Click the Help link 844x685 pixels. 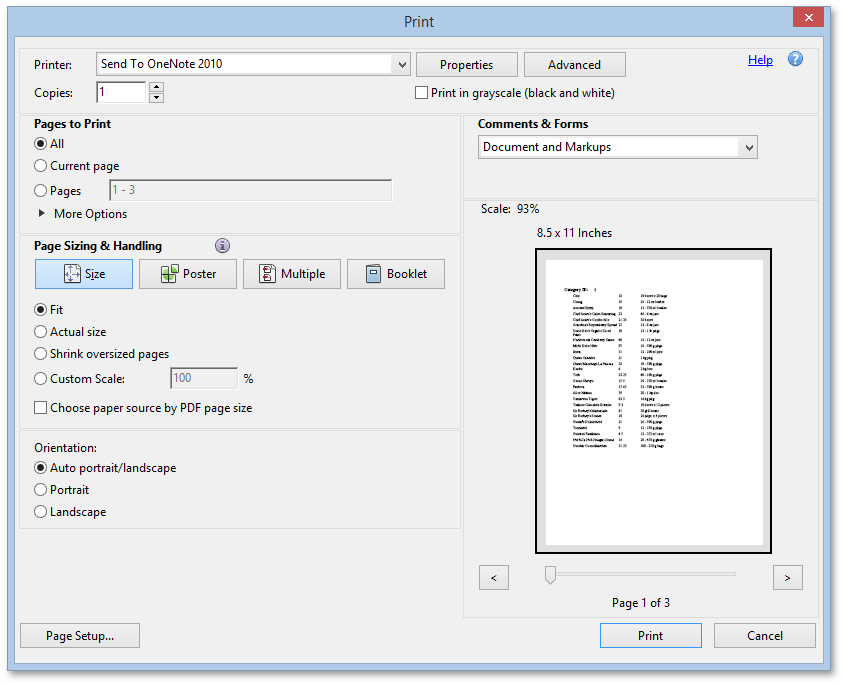click(x=760, y=60)
